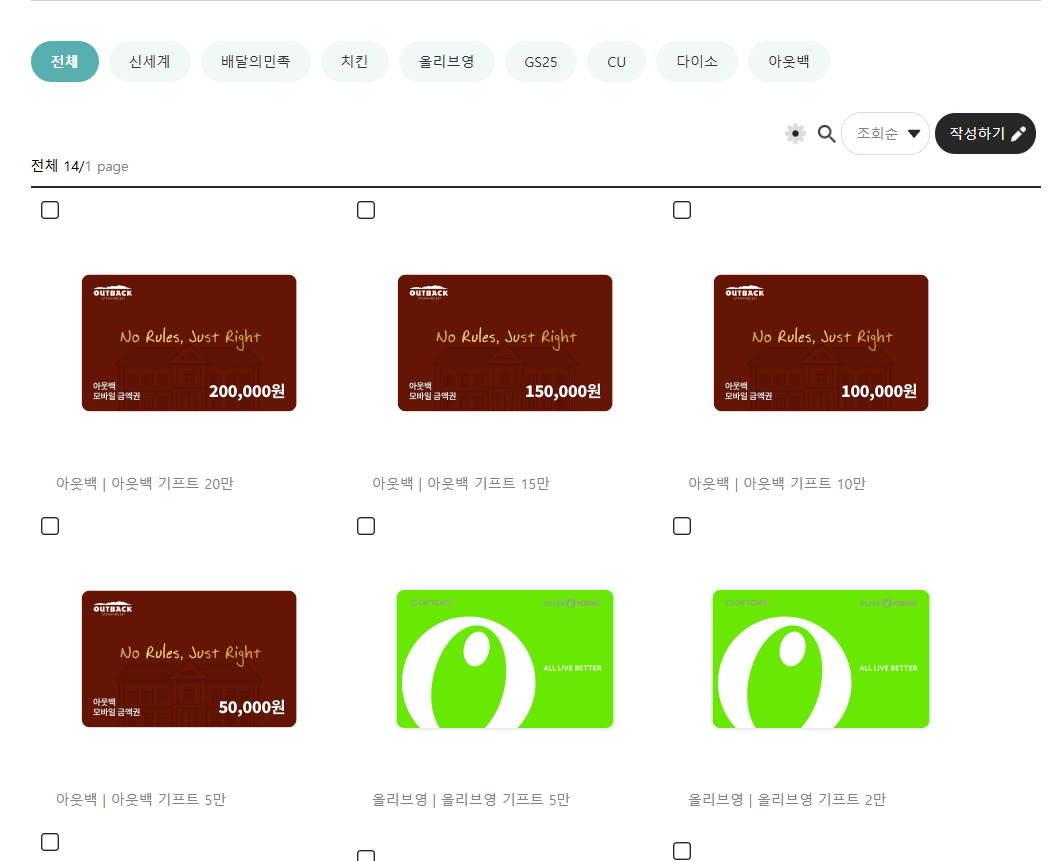Select the 올리브영 기프트 2만 checkbox
1056x861 pixels.
pyautogui.click(x=682, y=526)
